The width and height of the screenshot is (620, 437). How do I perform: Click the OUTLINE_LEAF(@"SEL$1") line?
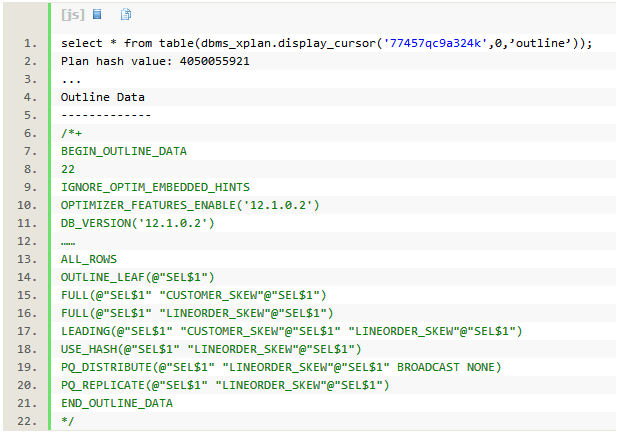pos(138,277)
